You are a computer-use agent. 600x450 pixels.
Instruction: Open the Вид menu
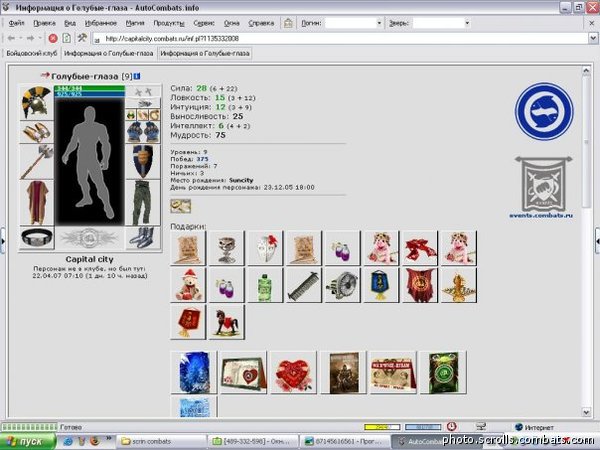coord(70,23)
